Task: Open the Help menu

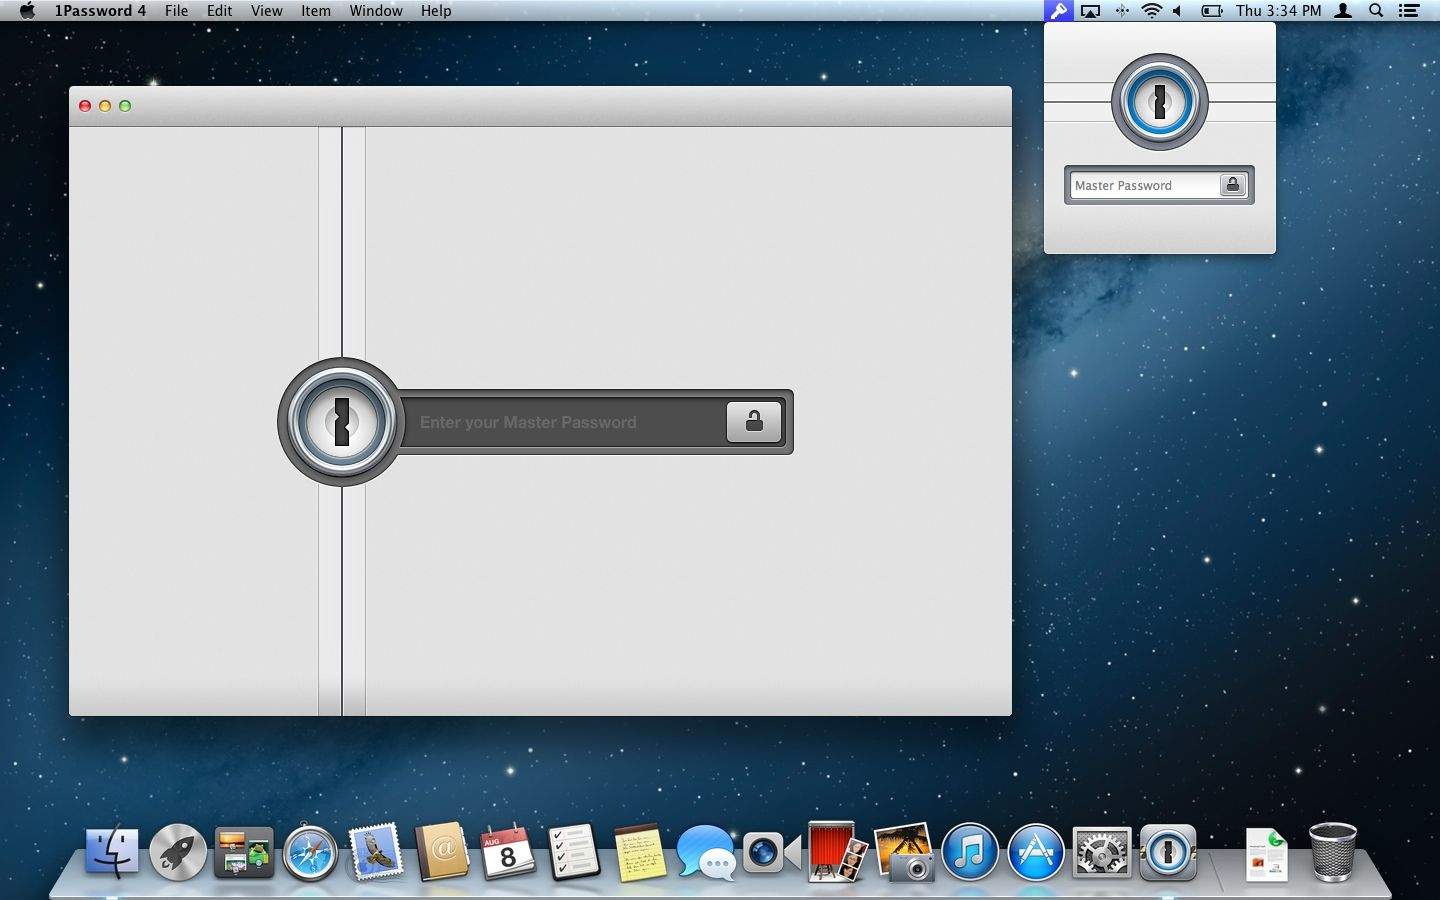Action: point(435,11)
